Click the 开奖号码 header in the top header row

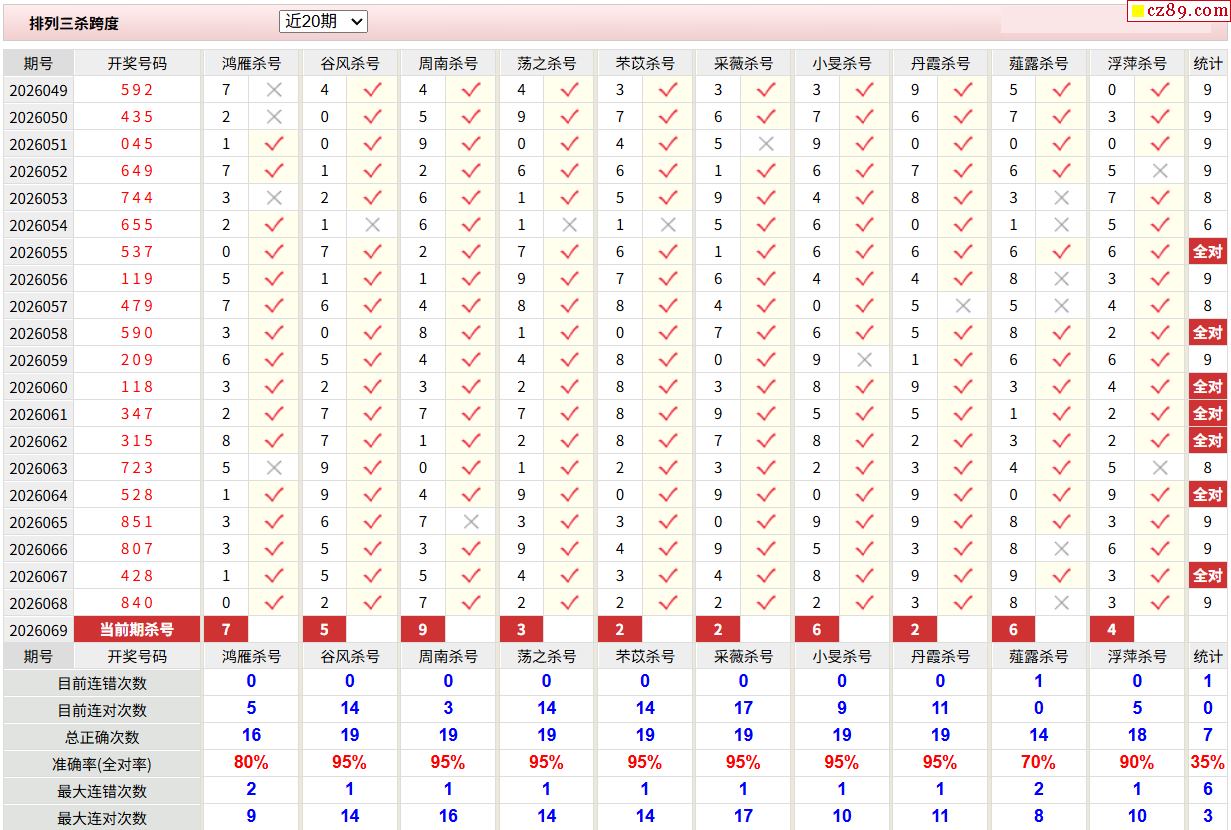click(x=137, y=63)
